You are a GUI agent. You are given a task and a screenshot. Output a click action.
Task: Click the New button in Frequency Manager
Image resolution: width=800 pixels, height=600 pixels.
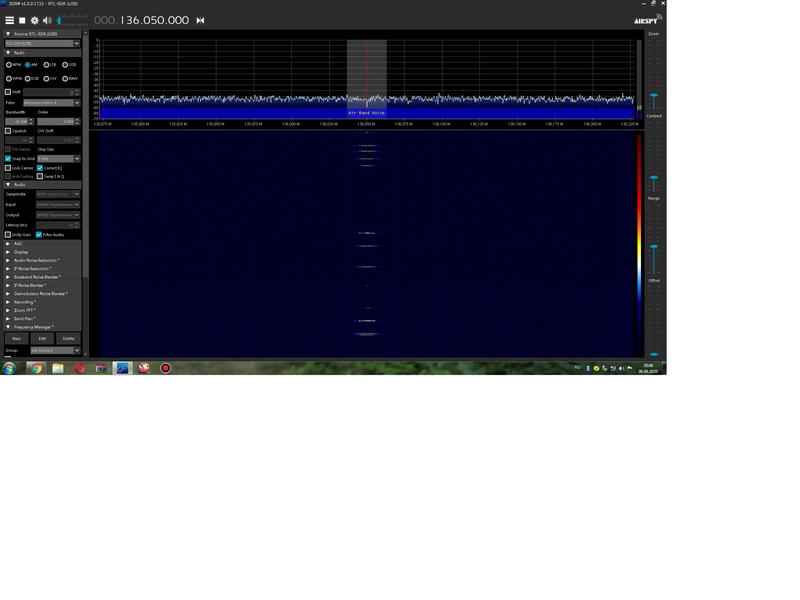tap(16, 338)
